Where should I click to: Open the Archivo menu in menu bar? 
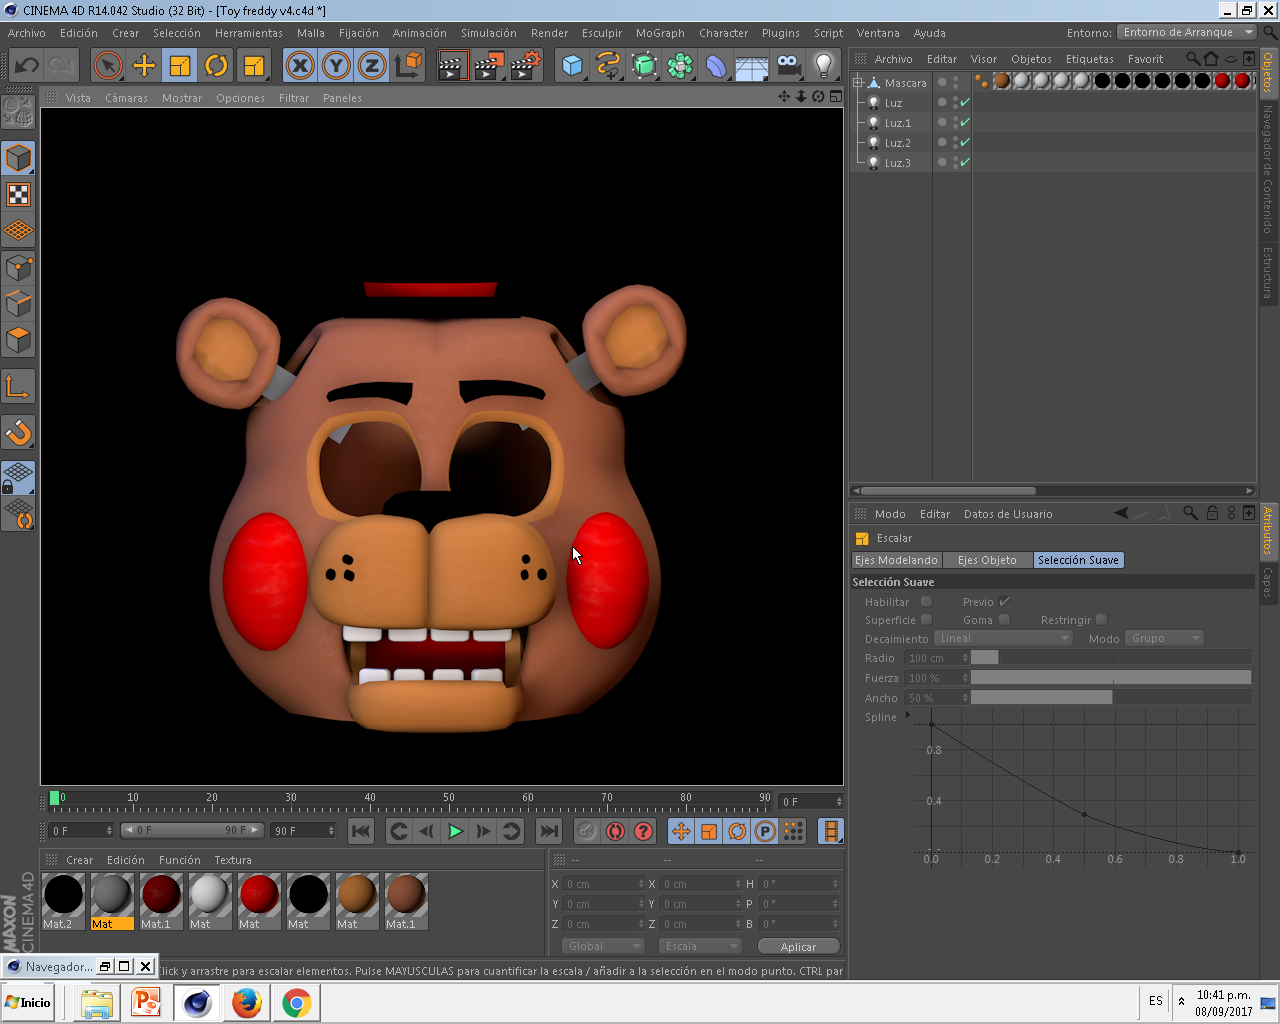[27, 33]
